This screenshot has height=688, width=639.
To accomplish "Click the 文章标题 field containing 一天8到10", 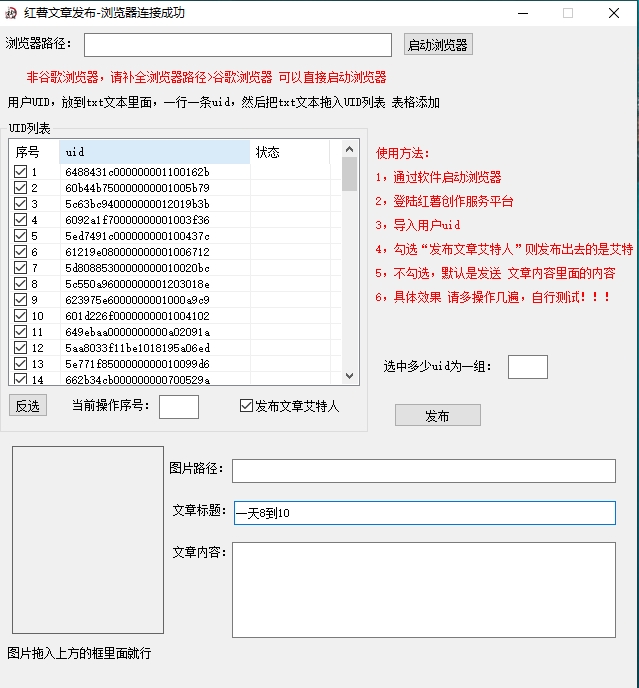I will click(x=424, y=512).
